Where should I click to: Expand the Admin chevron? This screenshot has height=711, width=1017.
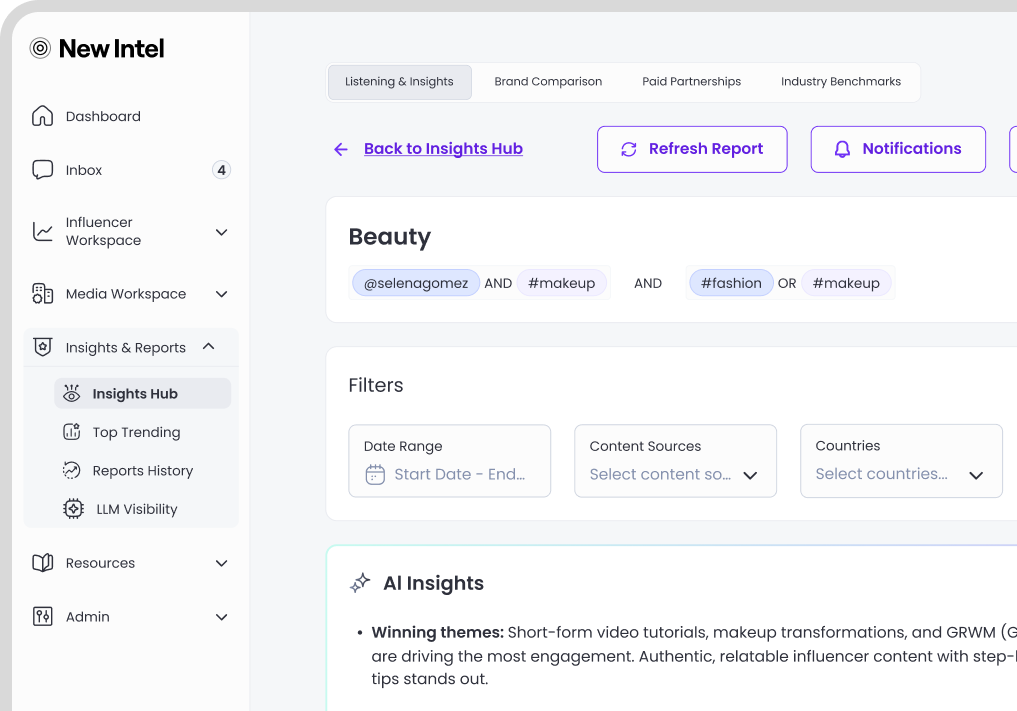point(221,617)
